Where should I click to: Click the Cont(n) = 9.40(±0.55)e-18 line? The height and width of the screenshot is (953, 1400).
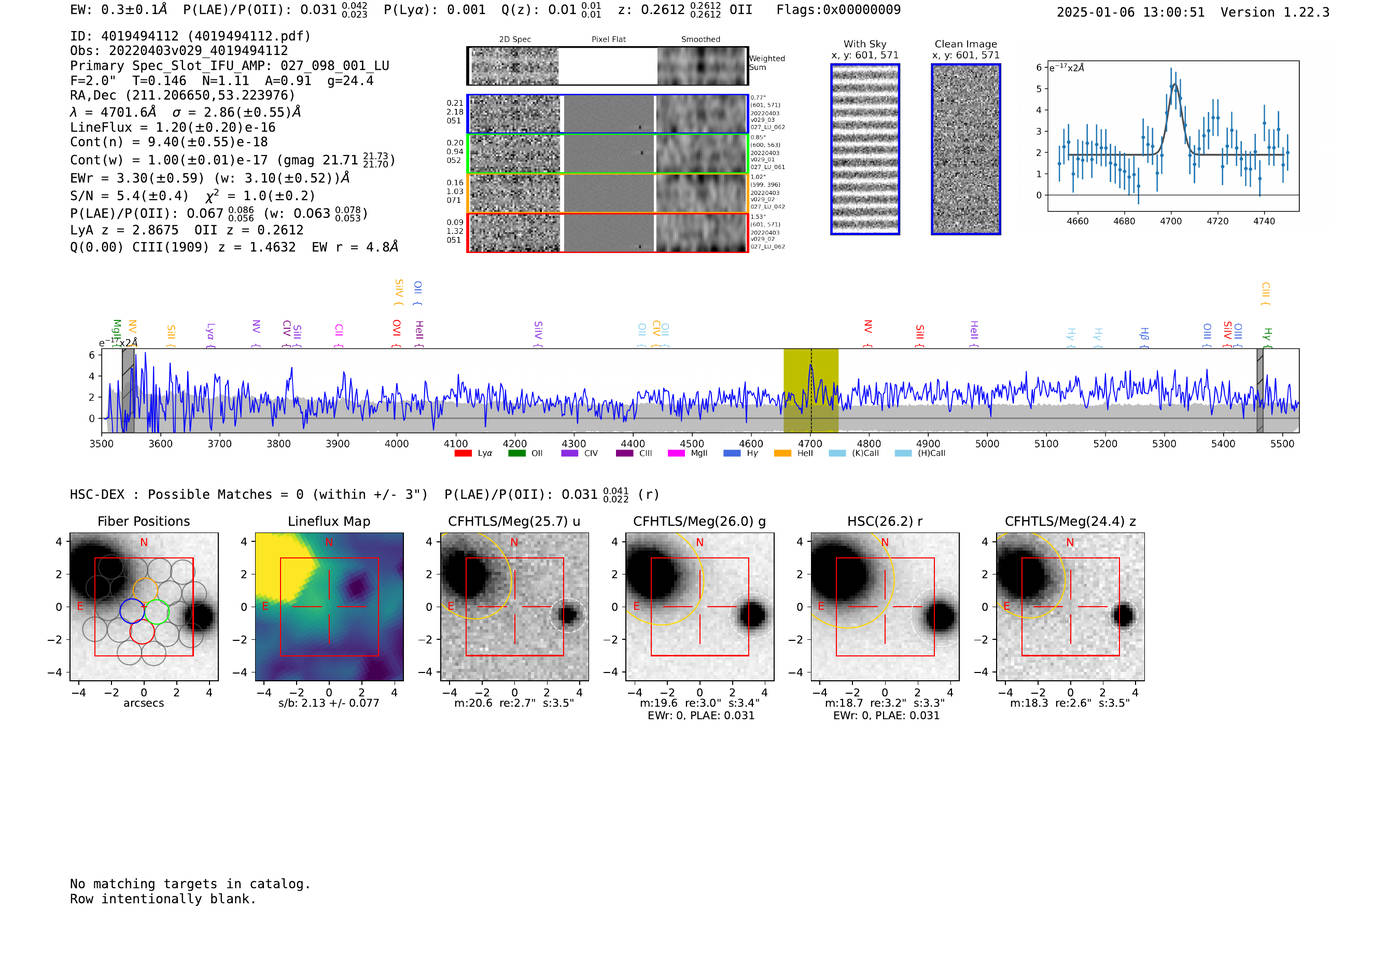coord(169,142)
